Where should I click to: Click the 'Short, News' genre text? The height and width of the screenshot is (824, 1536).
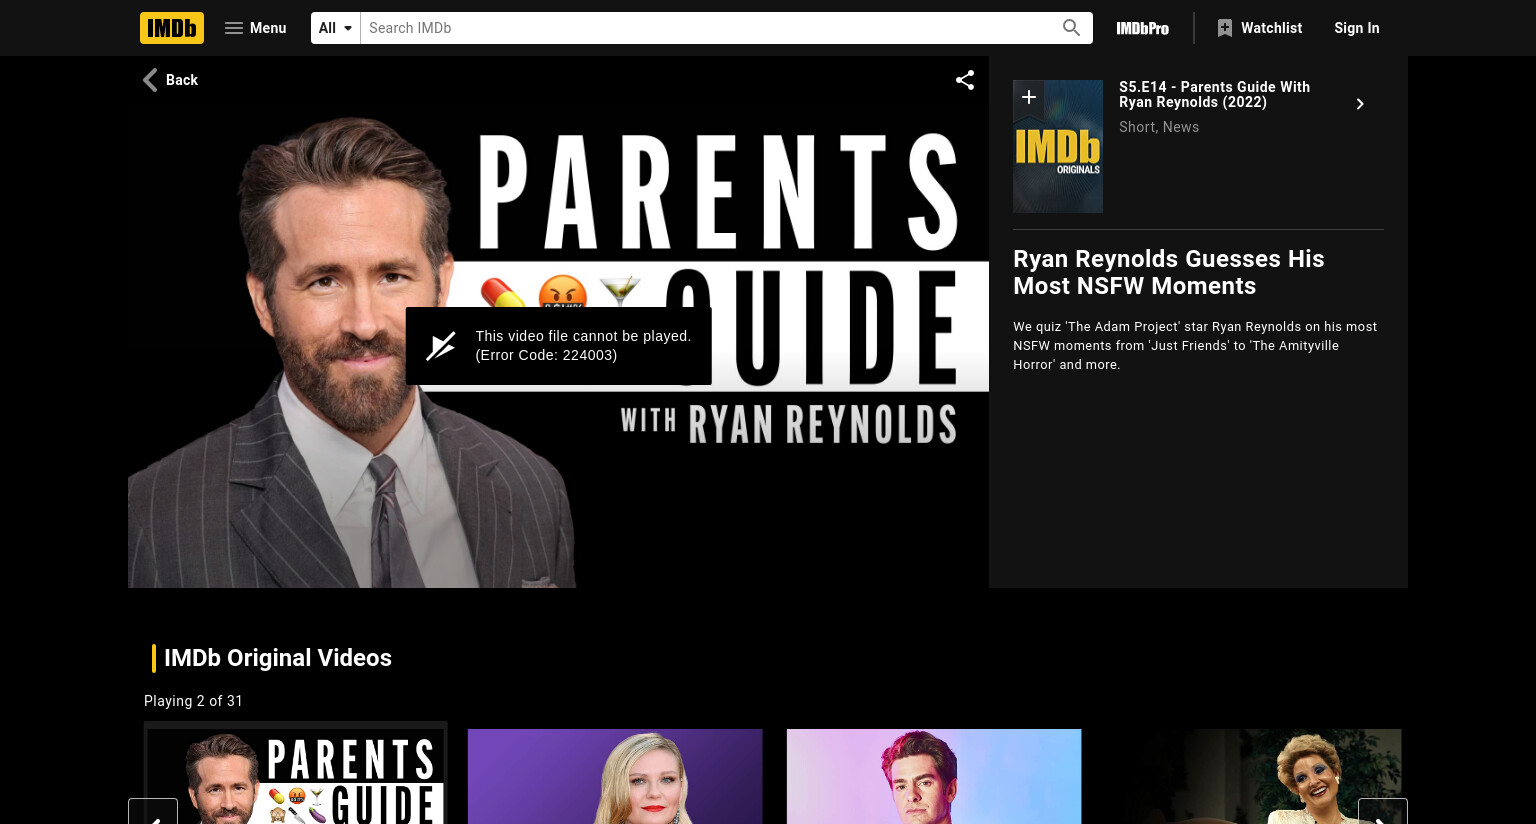[x=1159, y=127]
